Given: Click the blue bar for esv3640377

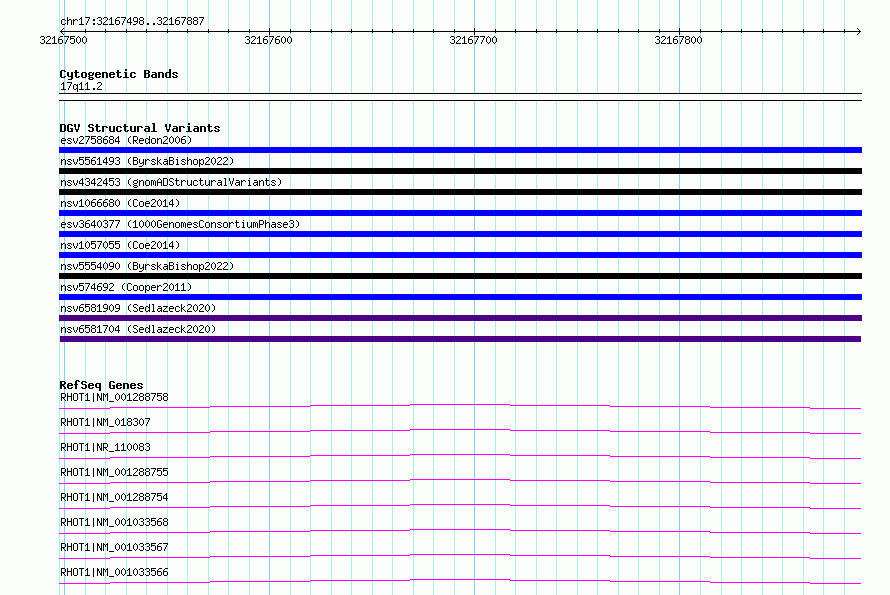Looking at the screenshot, I should [460, 234].
